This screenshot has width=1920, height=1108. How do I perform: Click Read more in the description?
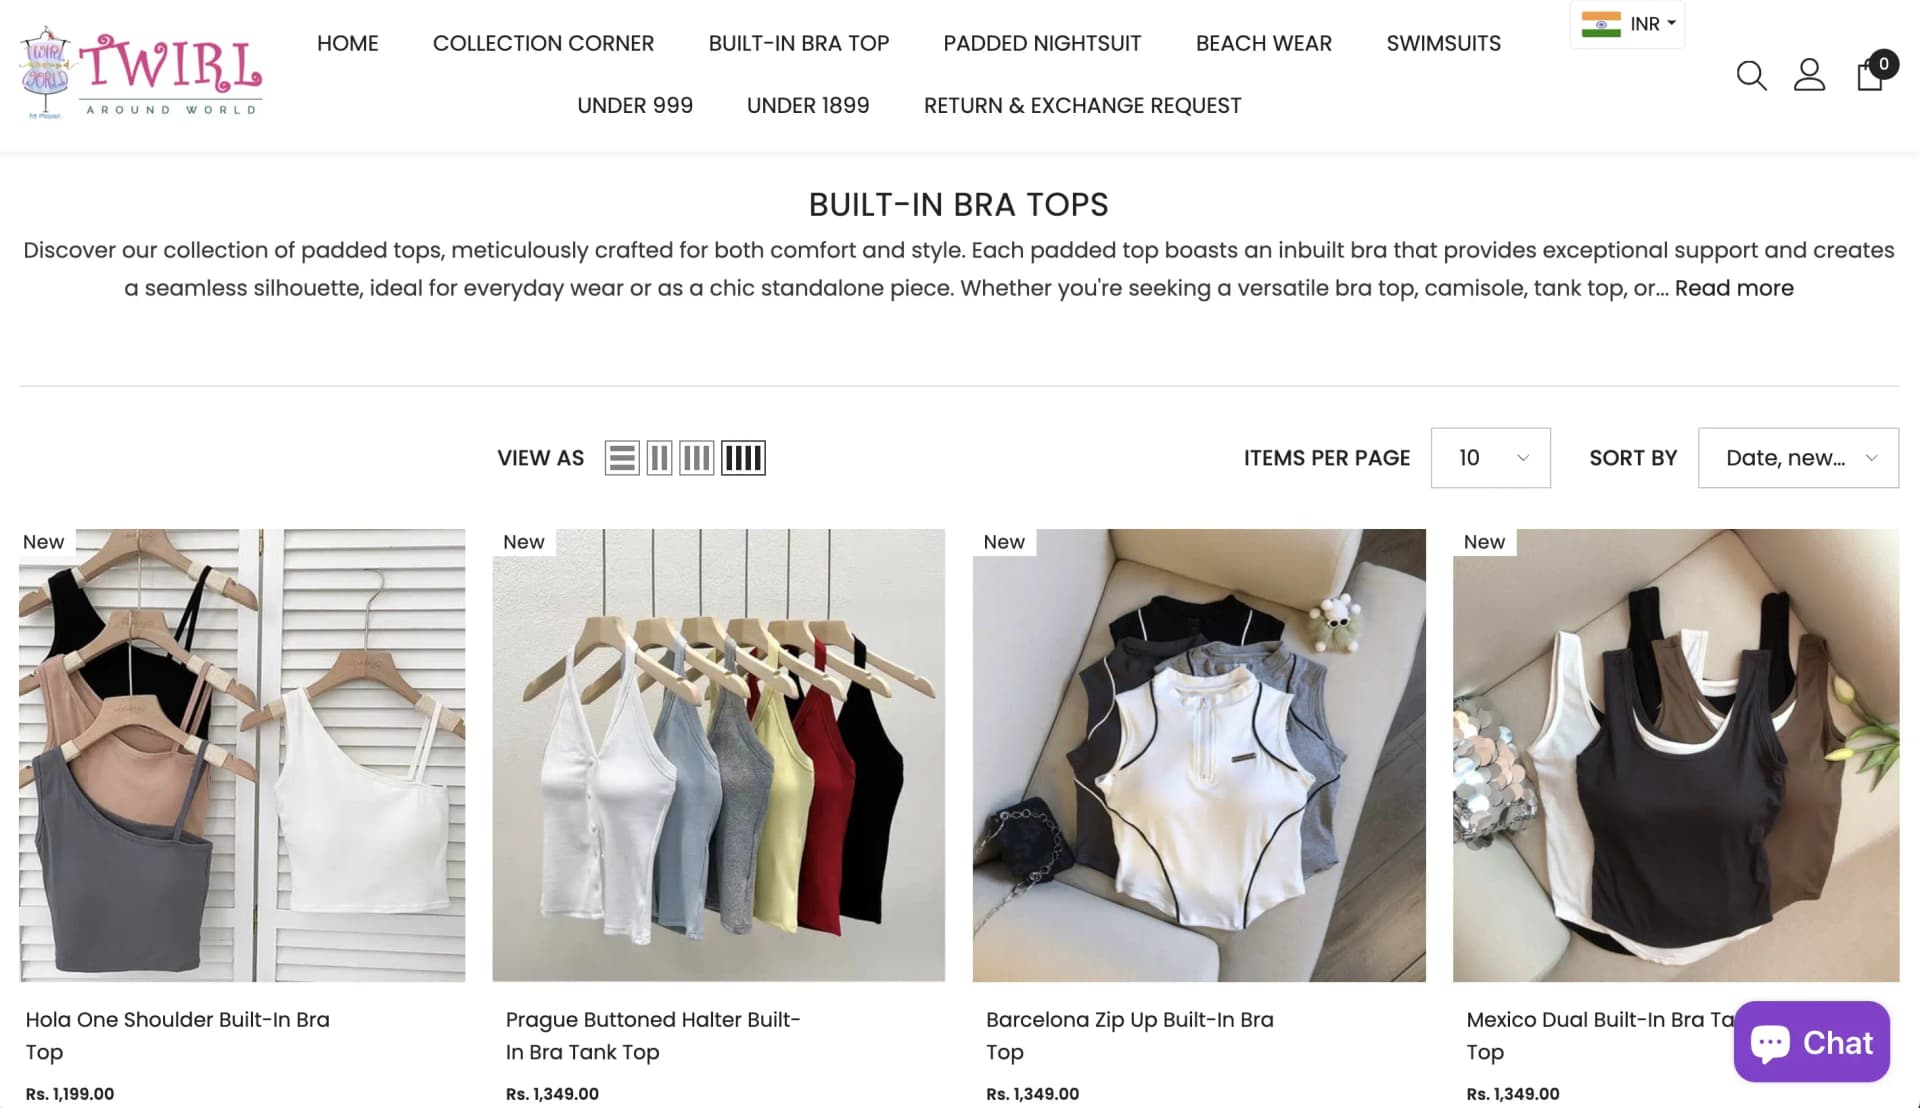[1734, 289]
